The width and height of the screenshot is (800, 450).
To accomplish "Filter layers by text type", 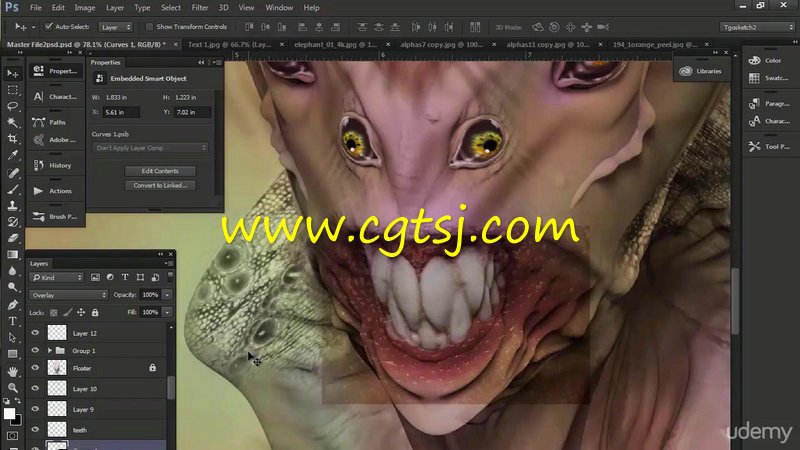I will tap(125, 278).
